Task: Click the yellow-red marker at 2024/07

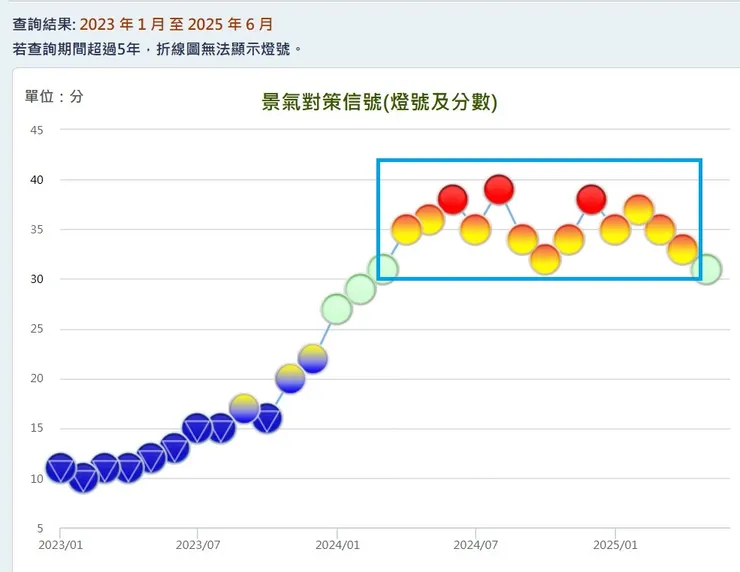Action: coord(476,229)
